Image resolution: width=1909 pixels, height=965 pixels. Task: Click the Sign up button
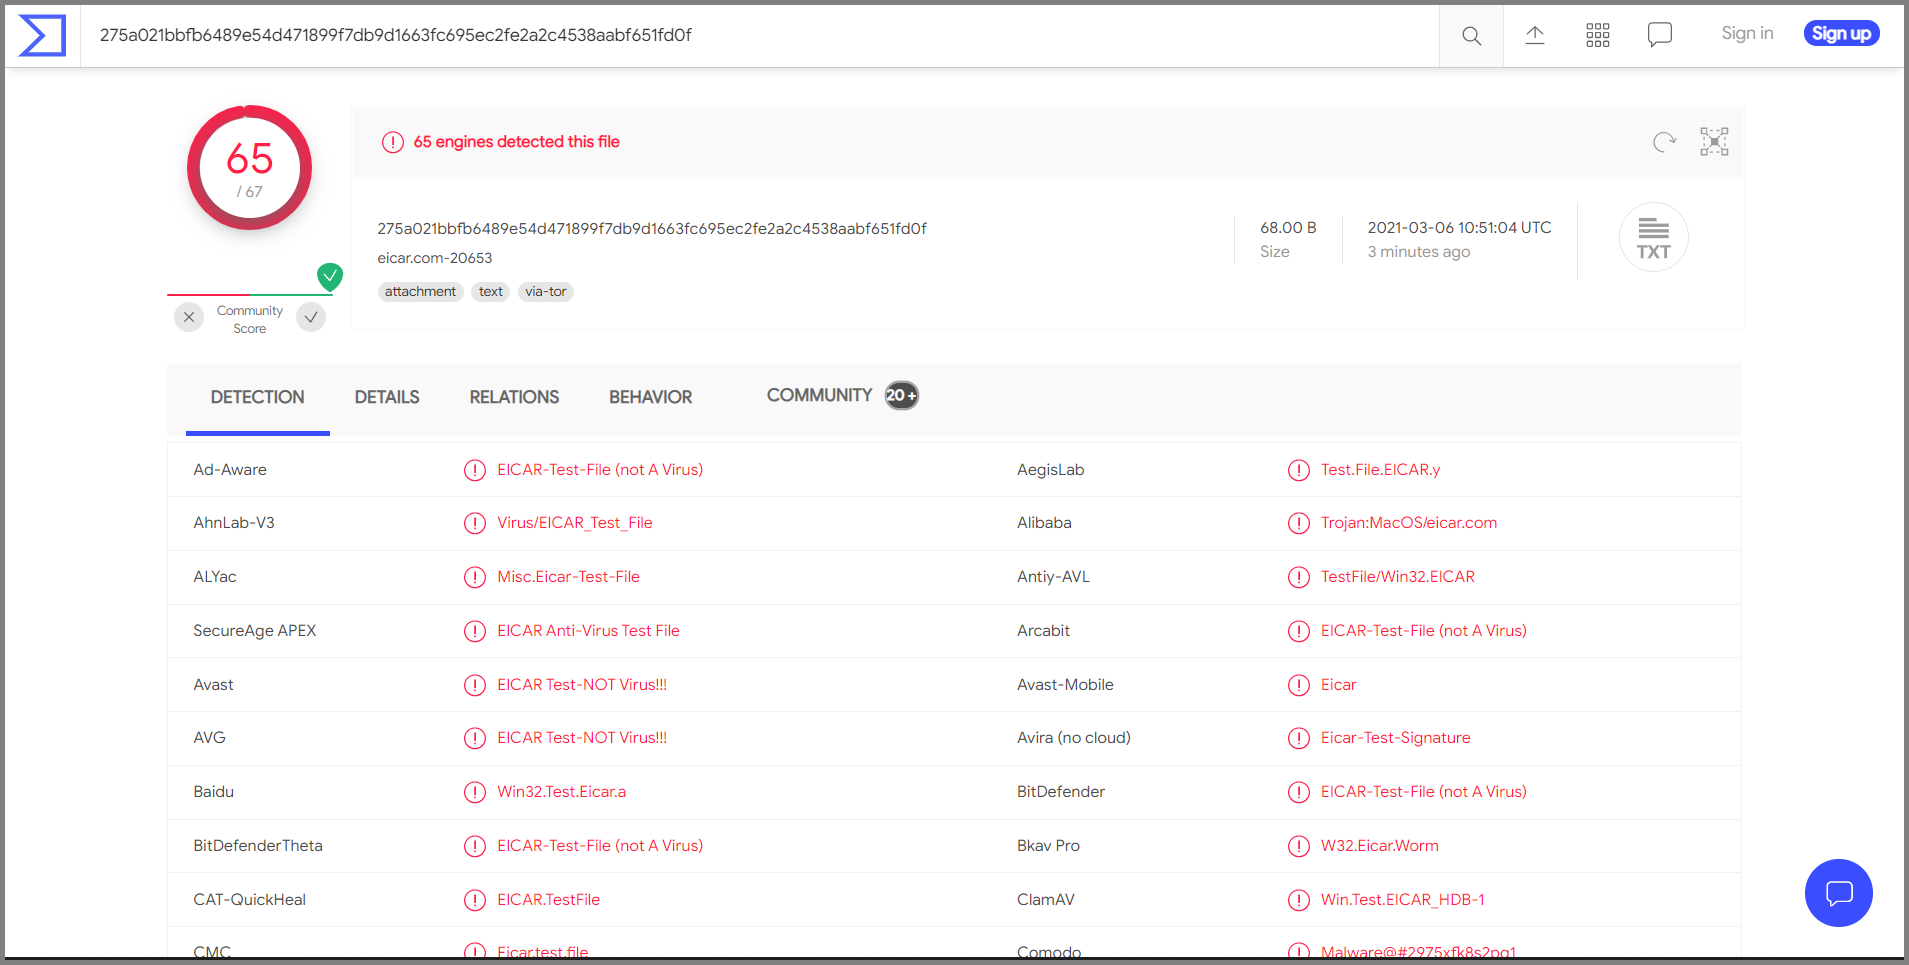pos(1841,33)
